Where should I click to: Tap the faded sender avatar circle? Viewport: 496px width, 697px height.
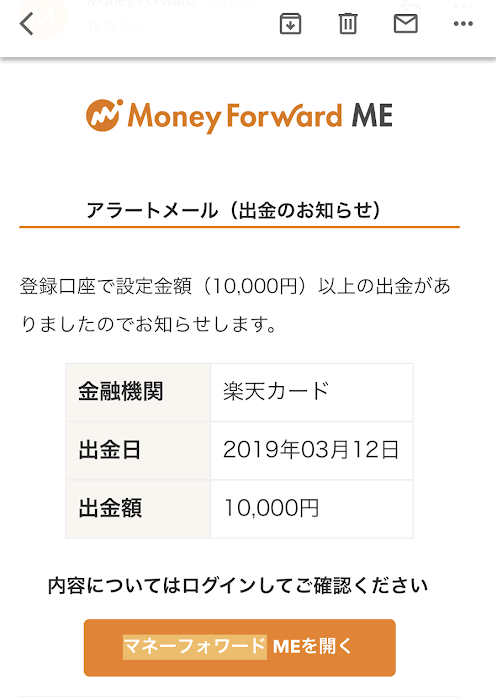click(44, 18)
